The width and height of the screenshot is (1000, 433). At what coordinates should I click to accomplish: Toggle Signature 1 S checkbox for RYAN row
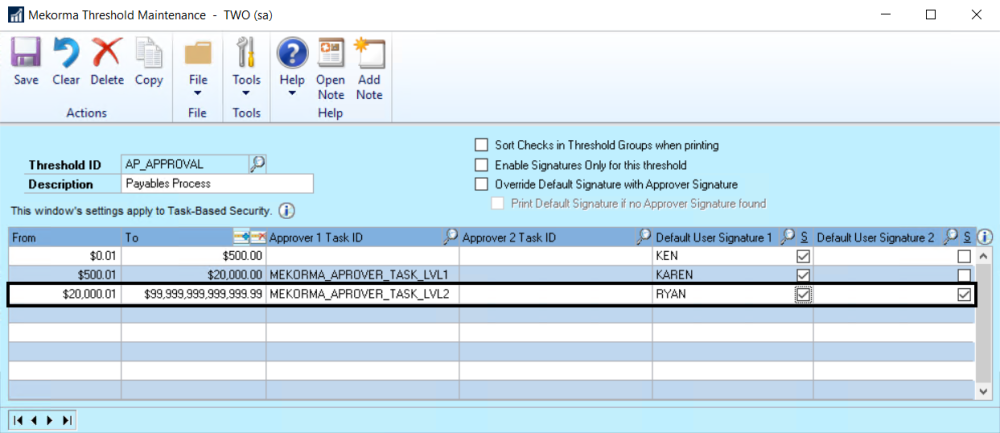coord(804,295)
